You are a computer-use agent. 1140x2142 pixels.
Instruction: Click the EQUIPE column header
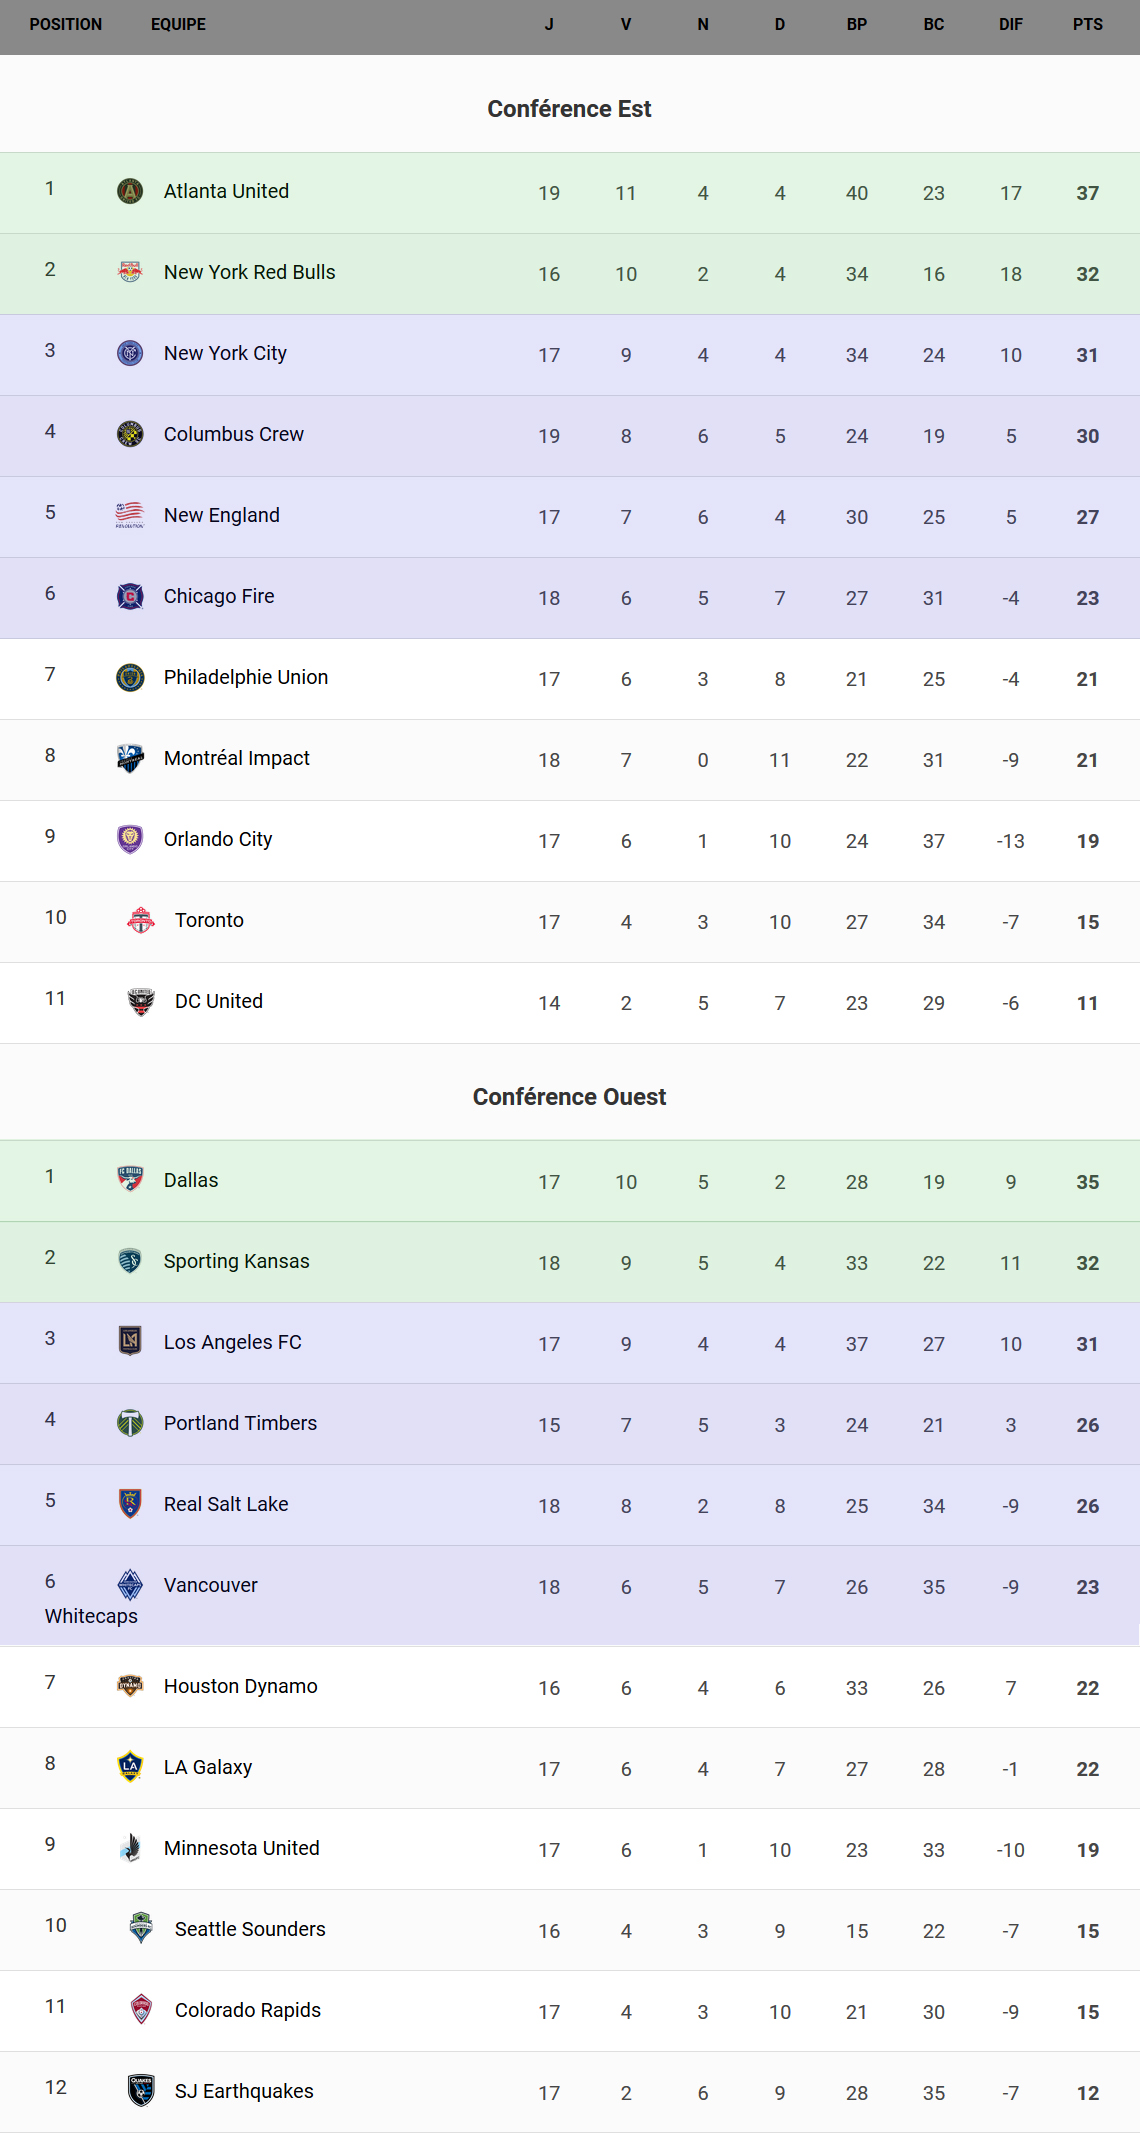[x=178, y=24]
